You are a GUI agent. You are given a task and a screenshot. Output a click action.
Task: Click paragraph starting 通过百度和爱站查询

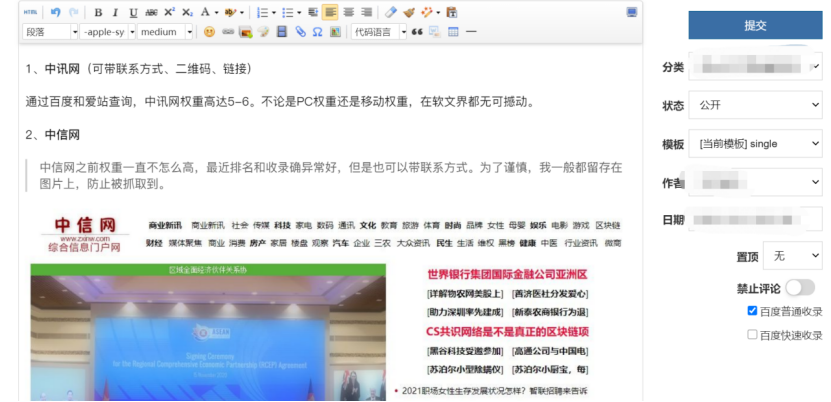279,102
